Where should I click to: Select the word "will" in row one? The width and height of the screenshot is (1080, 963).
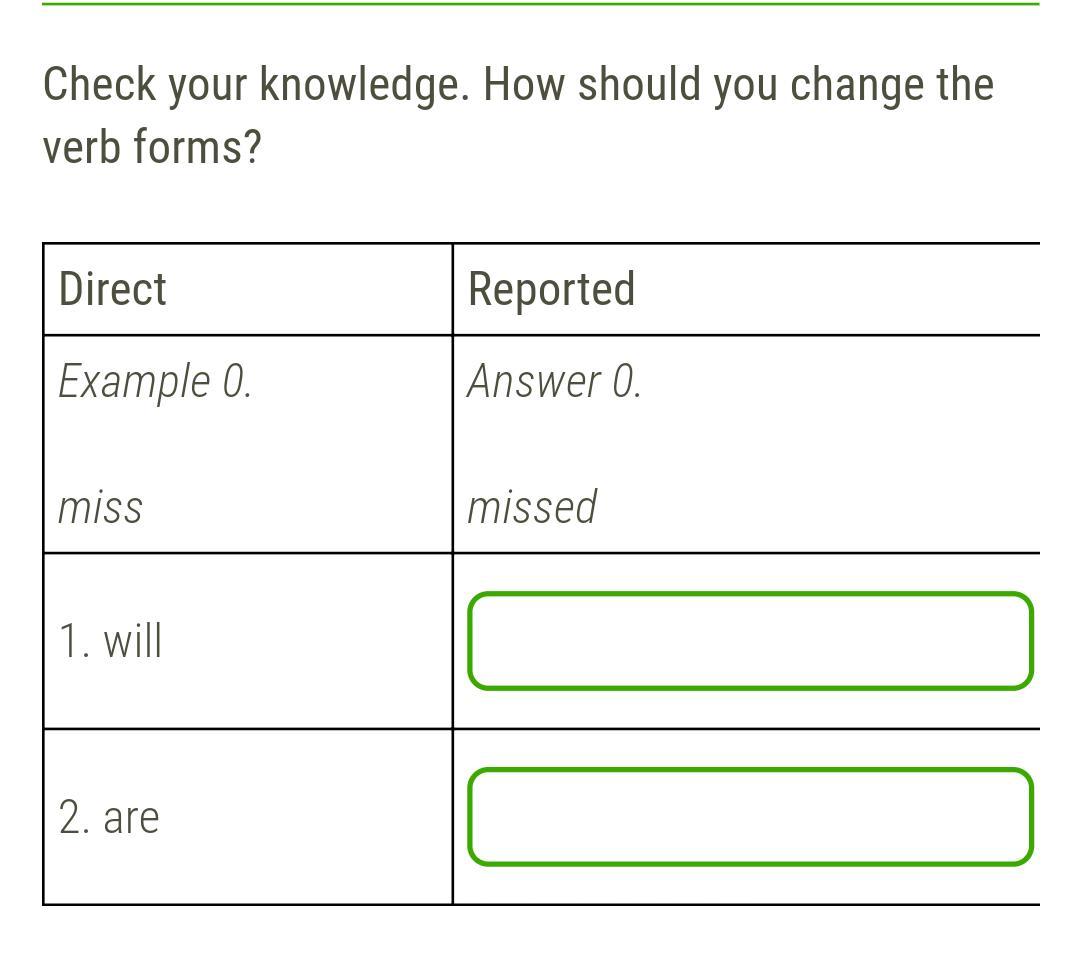(x=133, y=641)
